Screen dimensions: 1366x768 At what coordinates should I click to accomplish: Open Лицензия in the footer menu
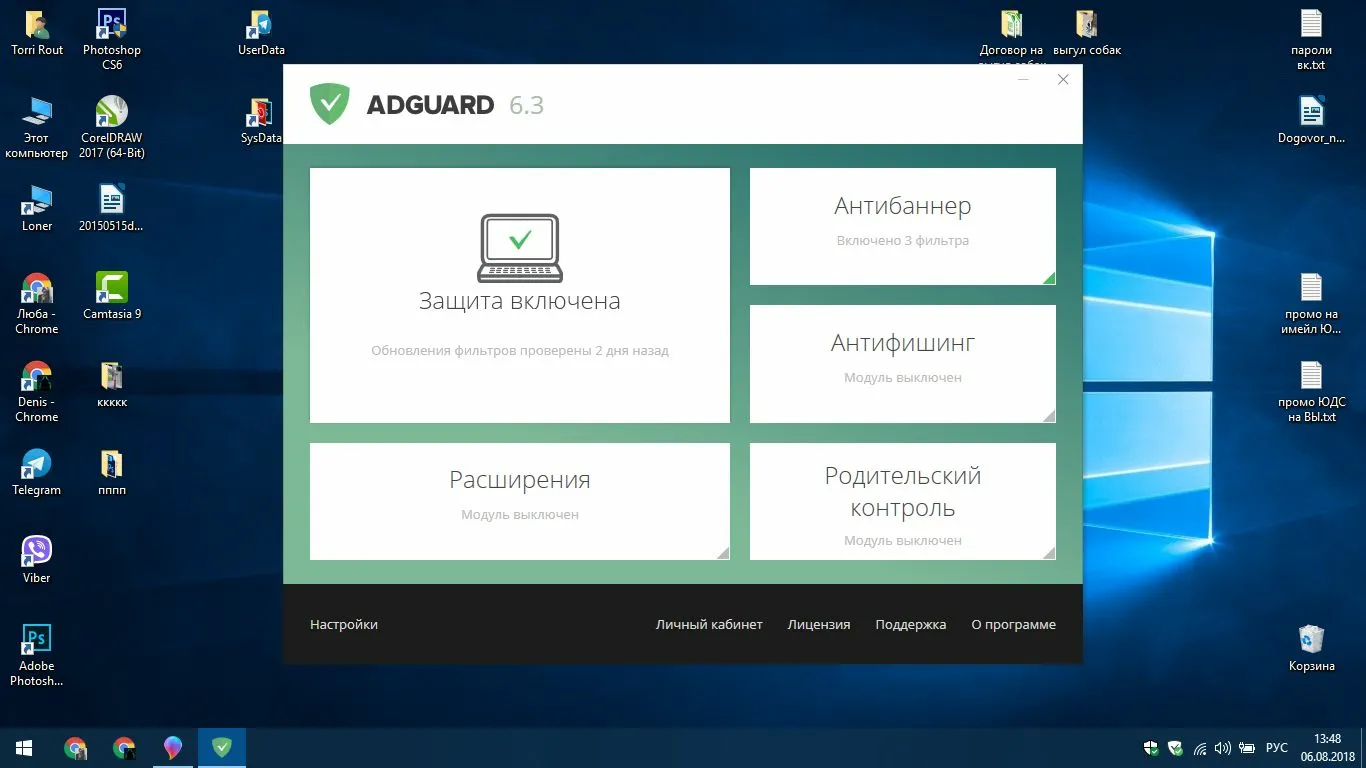(819, 624)
